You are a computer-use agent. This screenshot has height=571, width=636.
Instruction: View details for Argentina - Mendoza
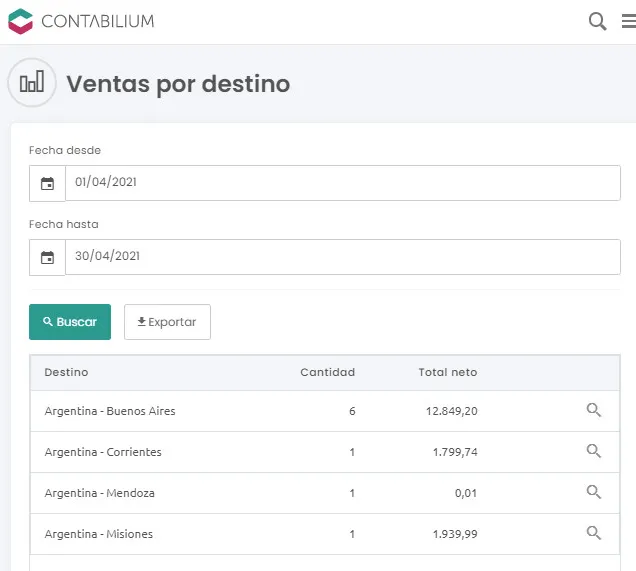(594, 492)
